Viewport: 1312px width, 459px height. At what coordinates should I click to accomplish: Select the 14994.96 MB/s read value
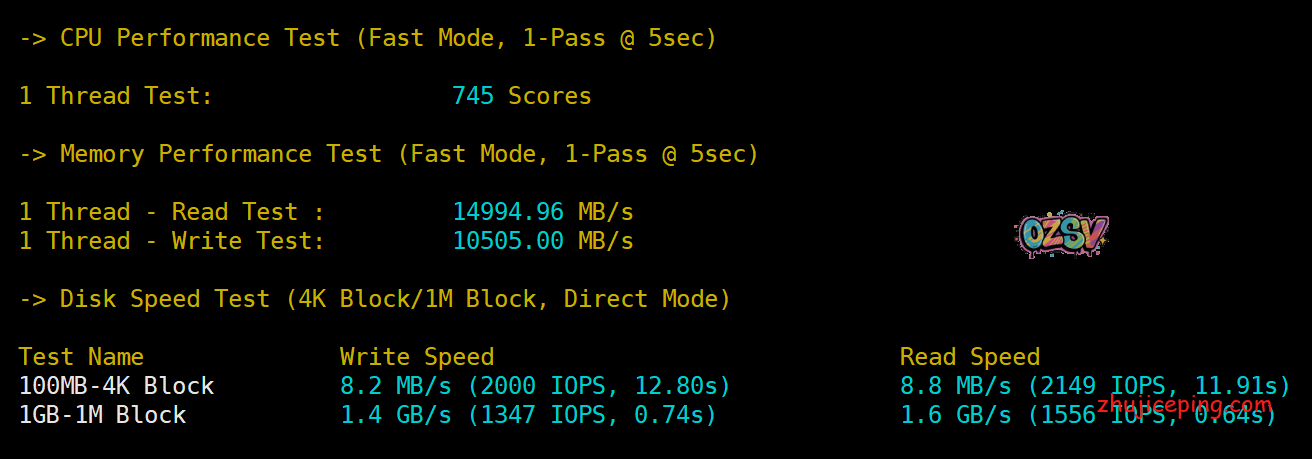click(543, 212)
